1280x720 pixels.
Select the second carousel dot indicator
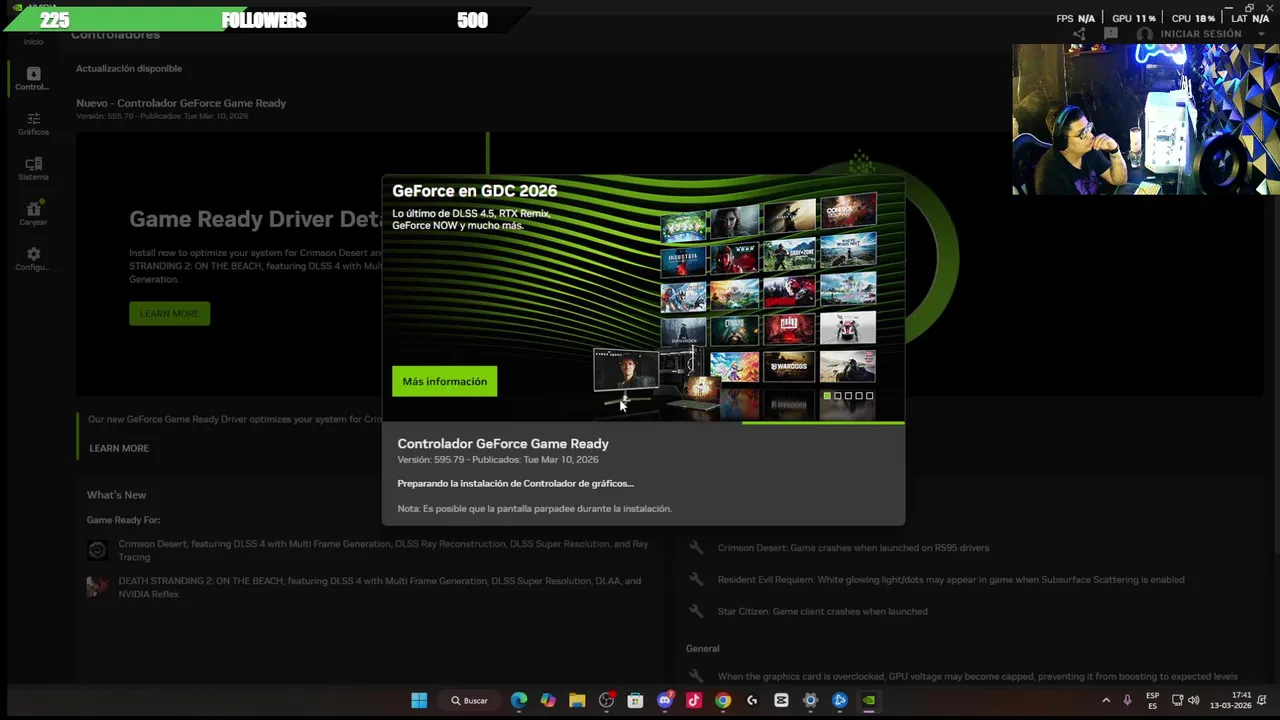click(x=838, y=396)
